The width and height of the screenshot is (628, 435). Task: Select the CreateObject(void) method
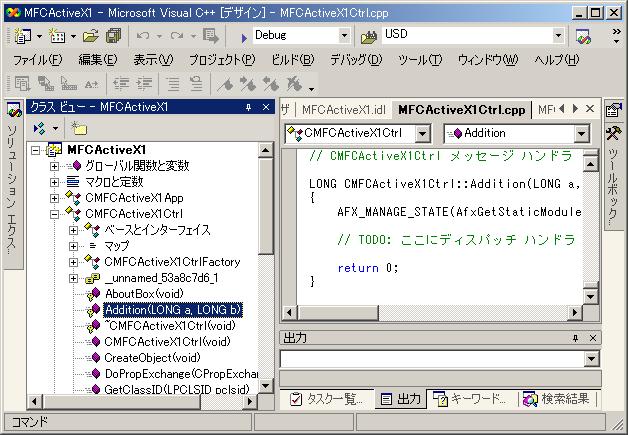[x=152, y=358]
